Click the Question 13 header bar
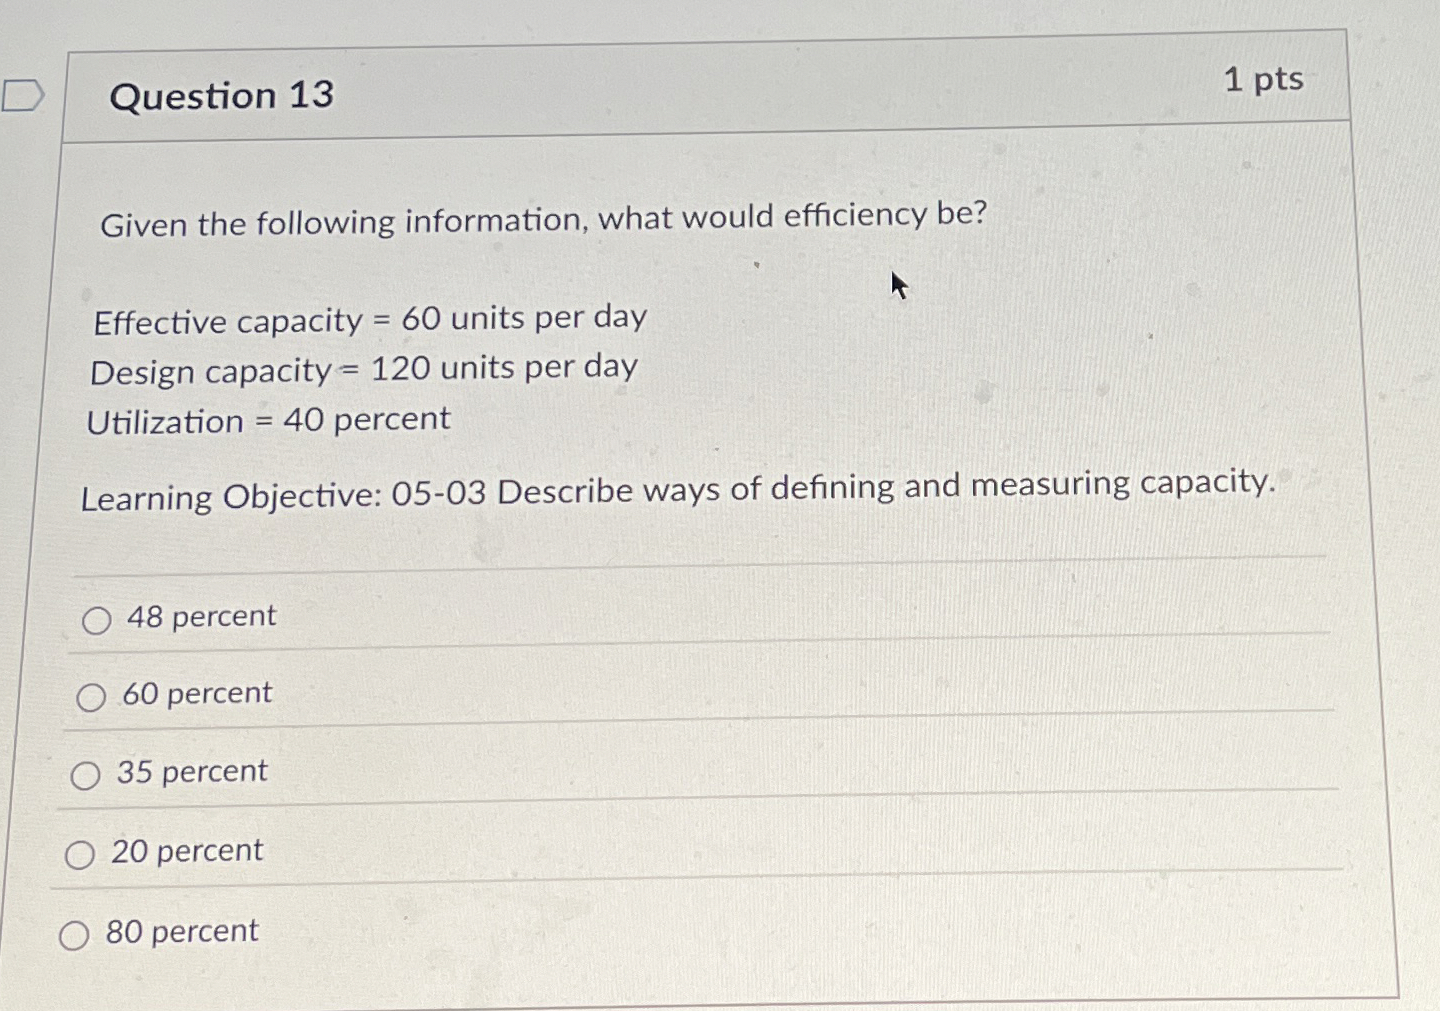Screen dimensions: 1440x1011 [700, 93]
